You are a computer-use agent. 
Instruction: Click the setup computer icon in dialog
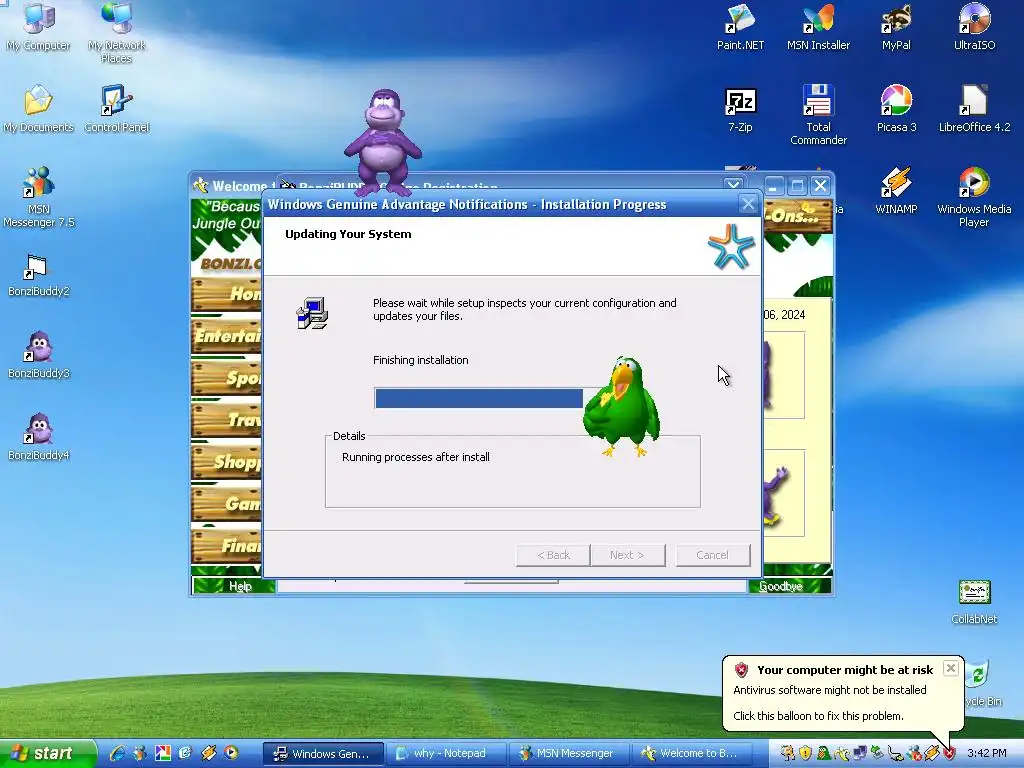pos(312,313)
